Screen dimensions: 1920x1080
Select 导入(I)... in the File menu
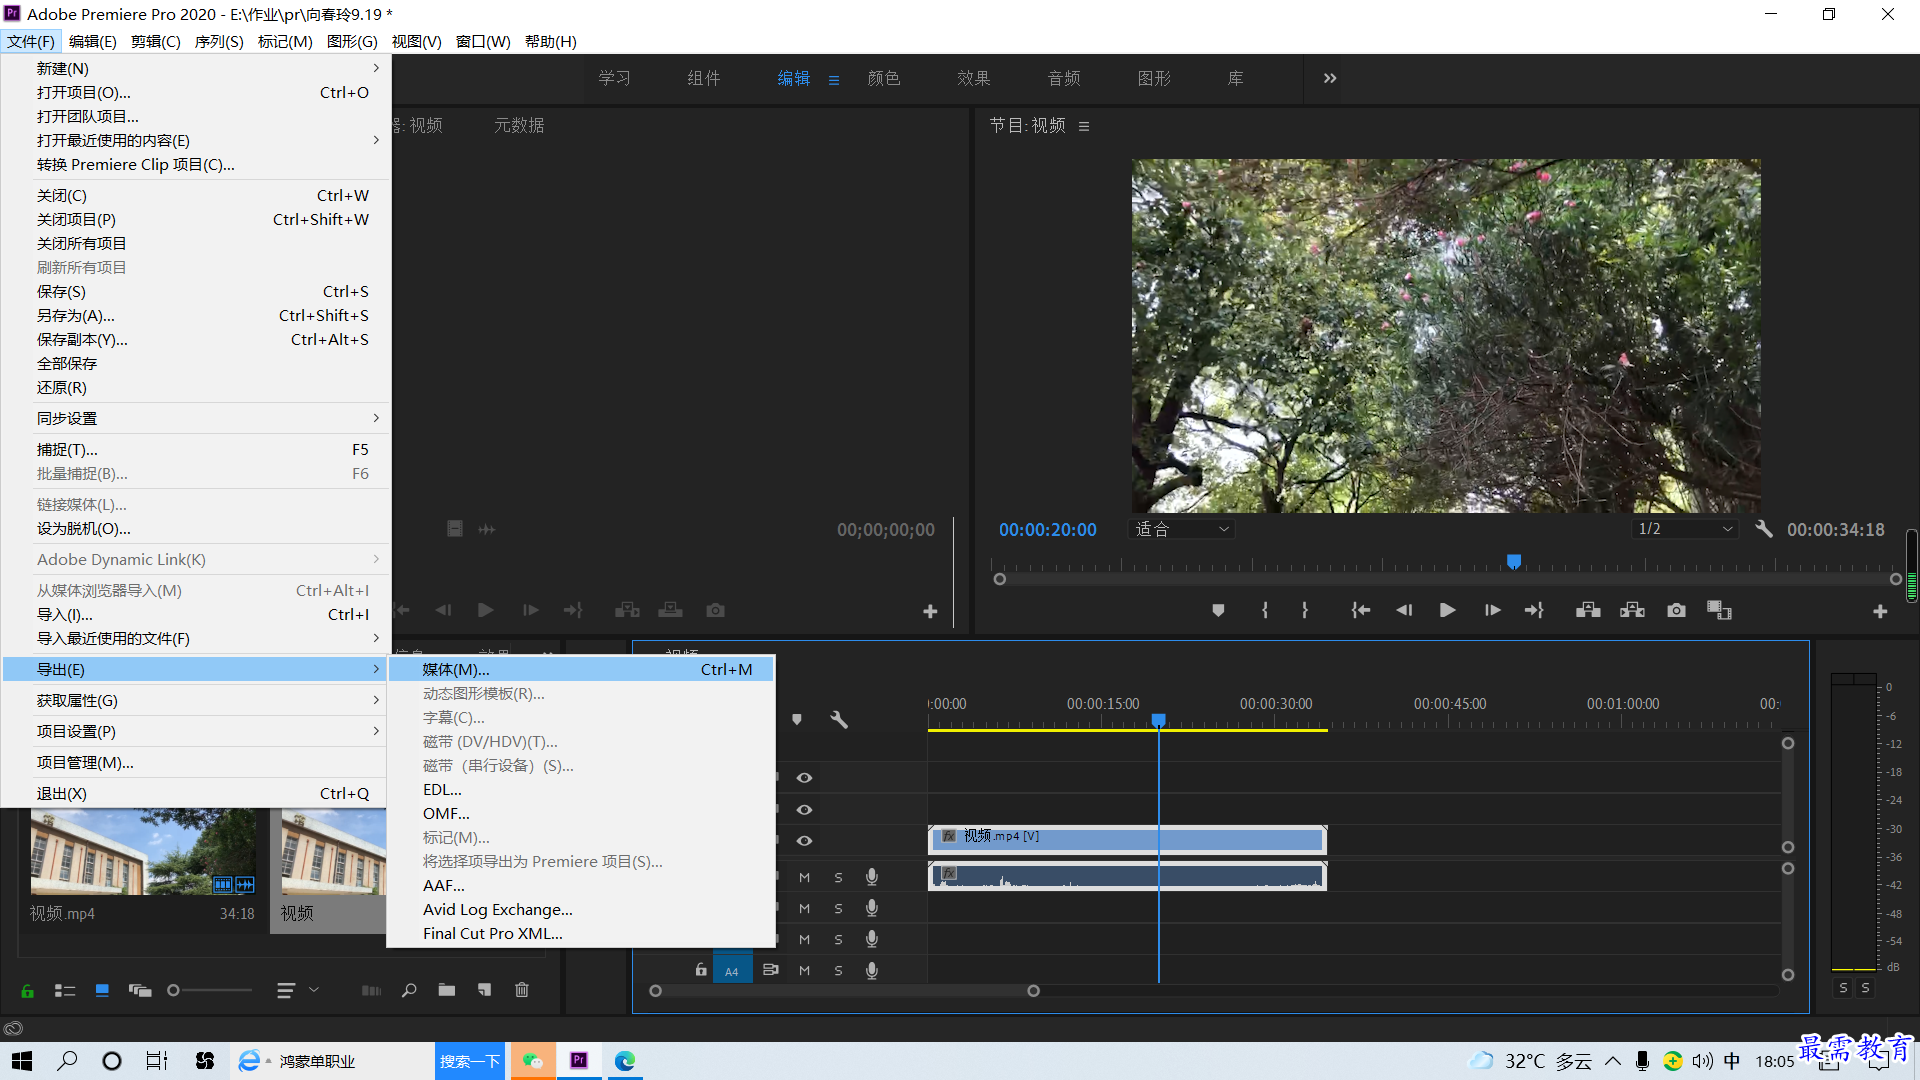196,614
